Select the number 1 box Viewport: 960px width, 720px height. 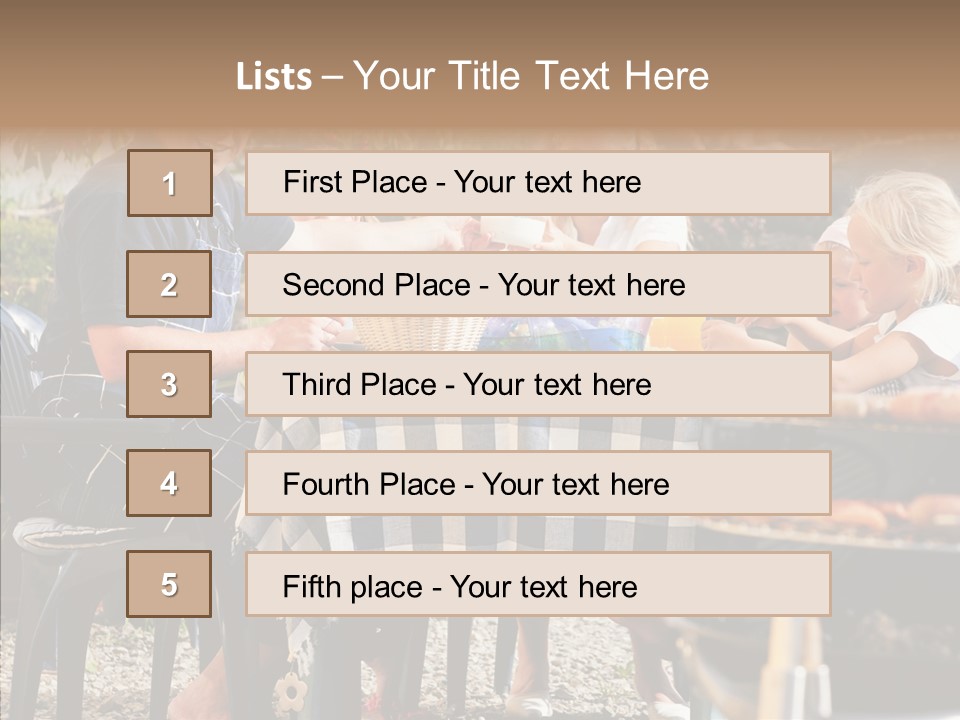click(169, 183)
